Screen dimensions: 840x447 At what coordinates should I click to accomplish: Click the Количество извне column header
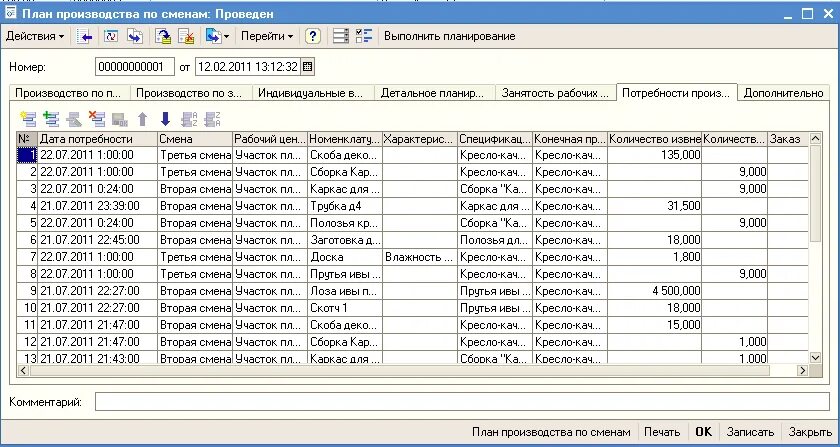click(x=655, y=139)
